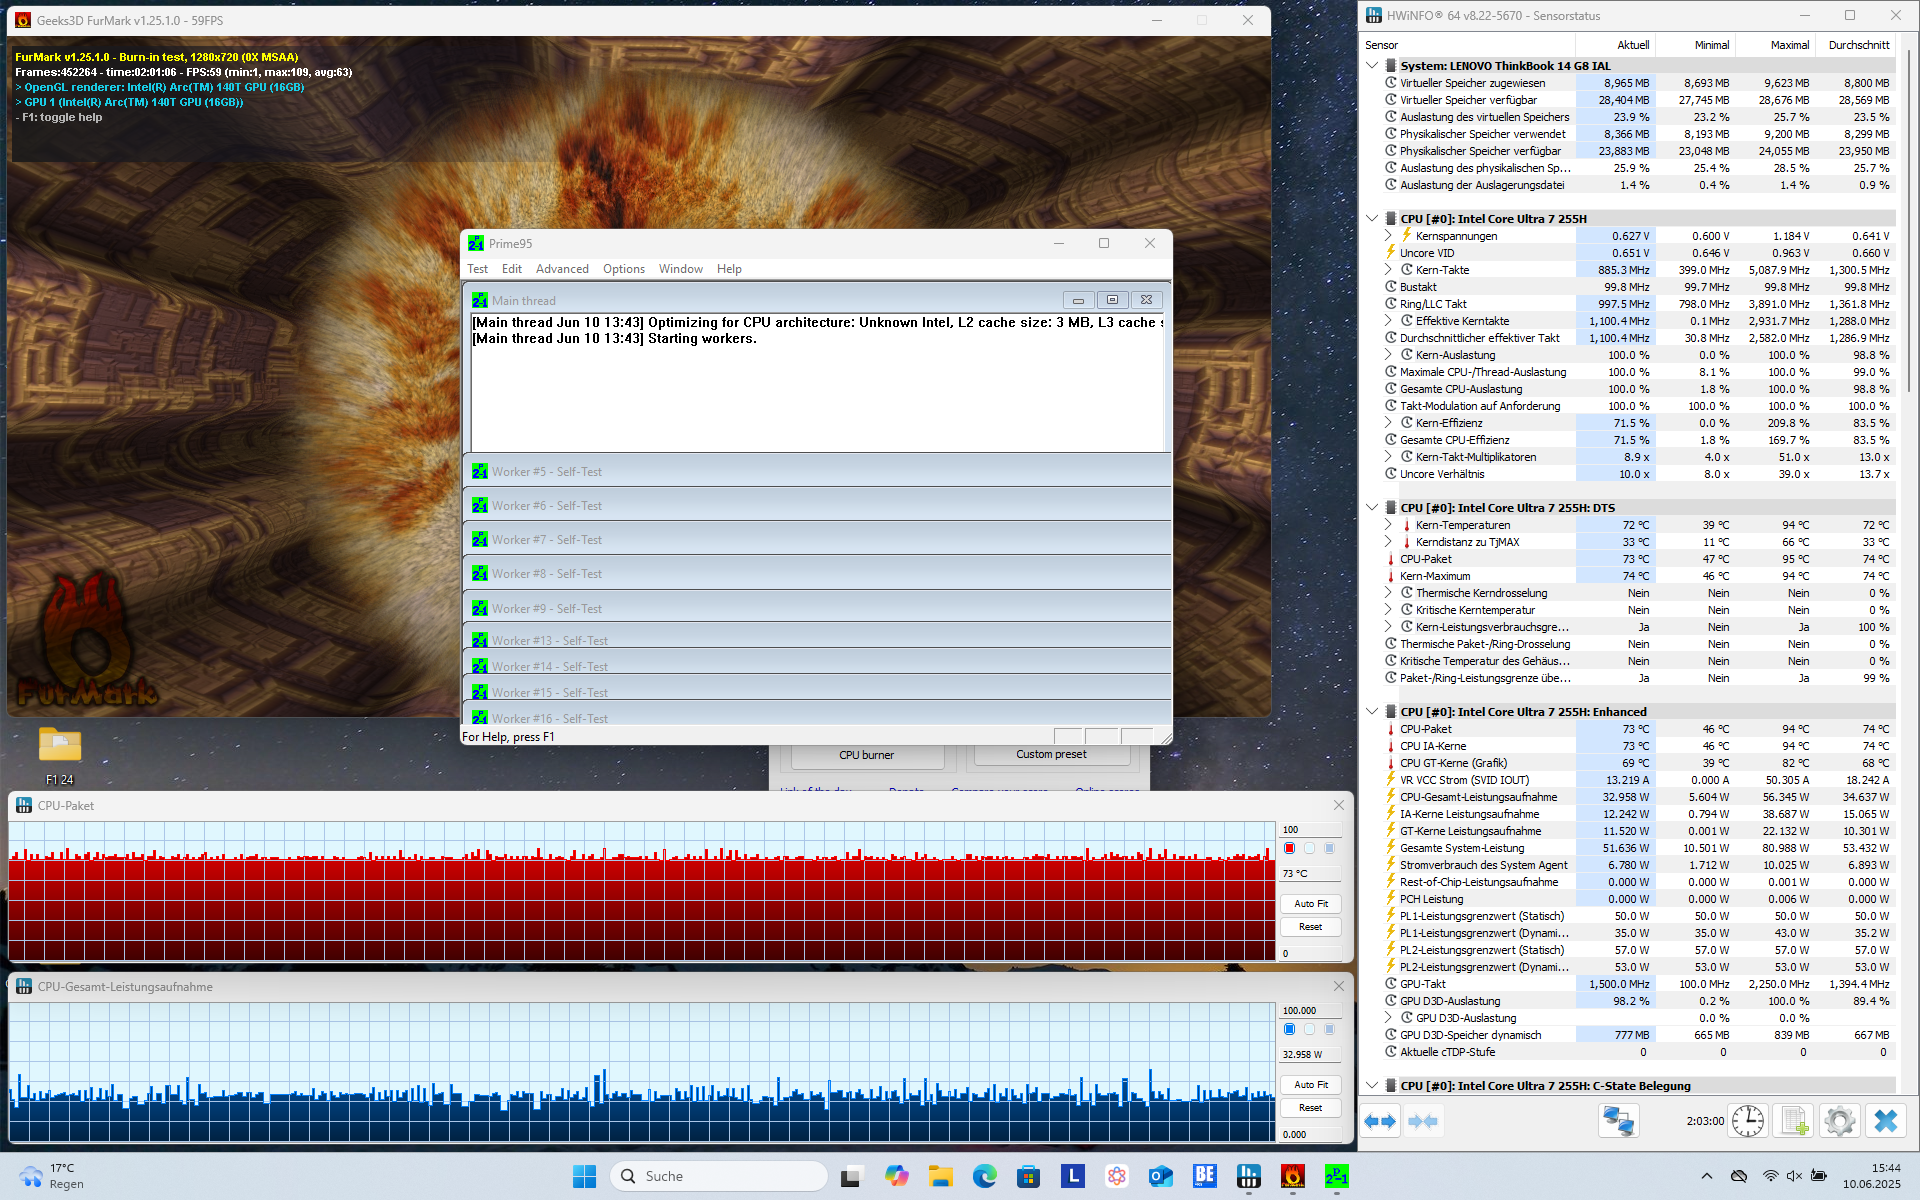
Task: Start logging with the sheet-plus icon
Action: click(1793, 1121)
